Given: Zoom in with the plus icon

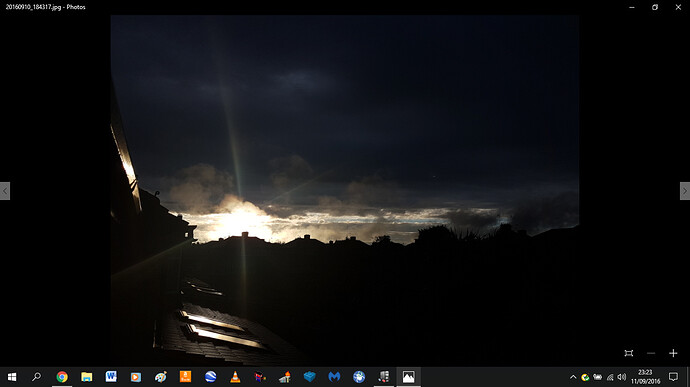Looking at the screenshot, I should (x=673, y=353).
